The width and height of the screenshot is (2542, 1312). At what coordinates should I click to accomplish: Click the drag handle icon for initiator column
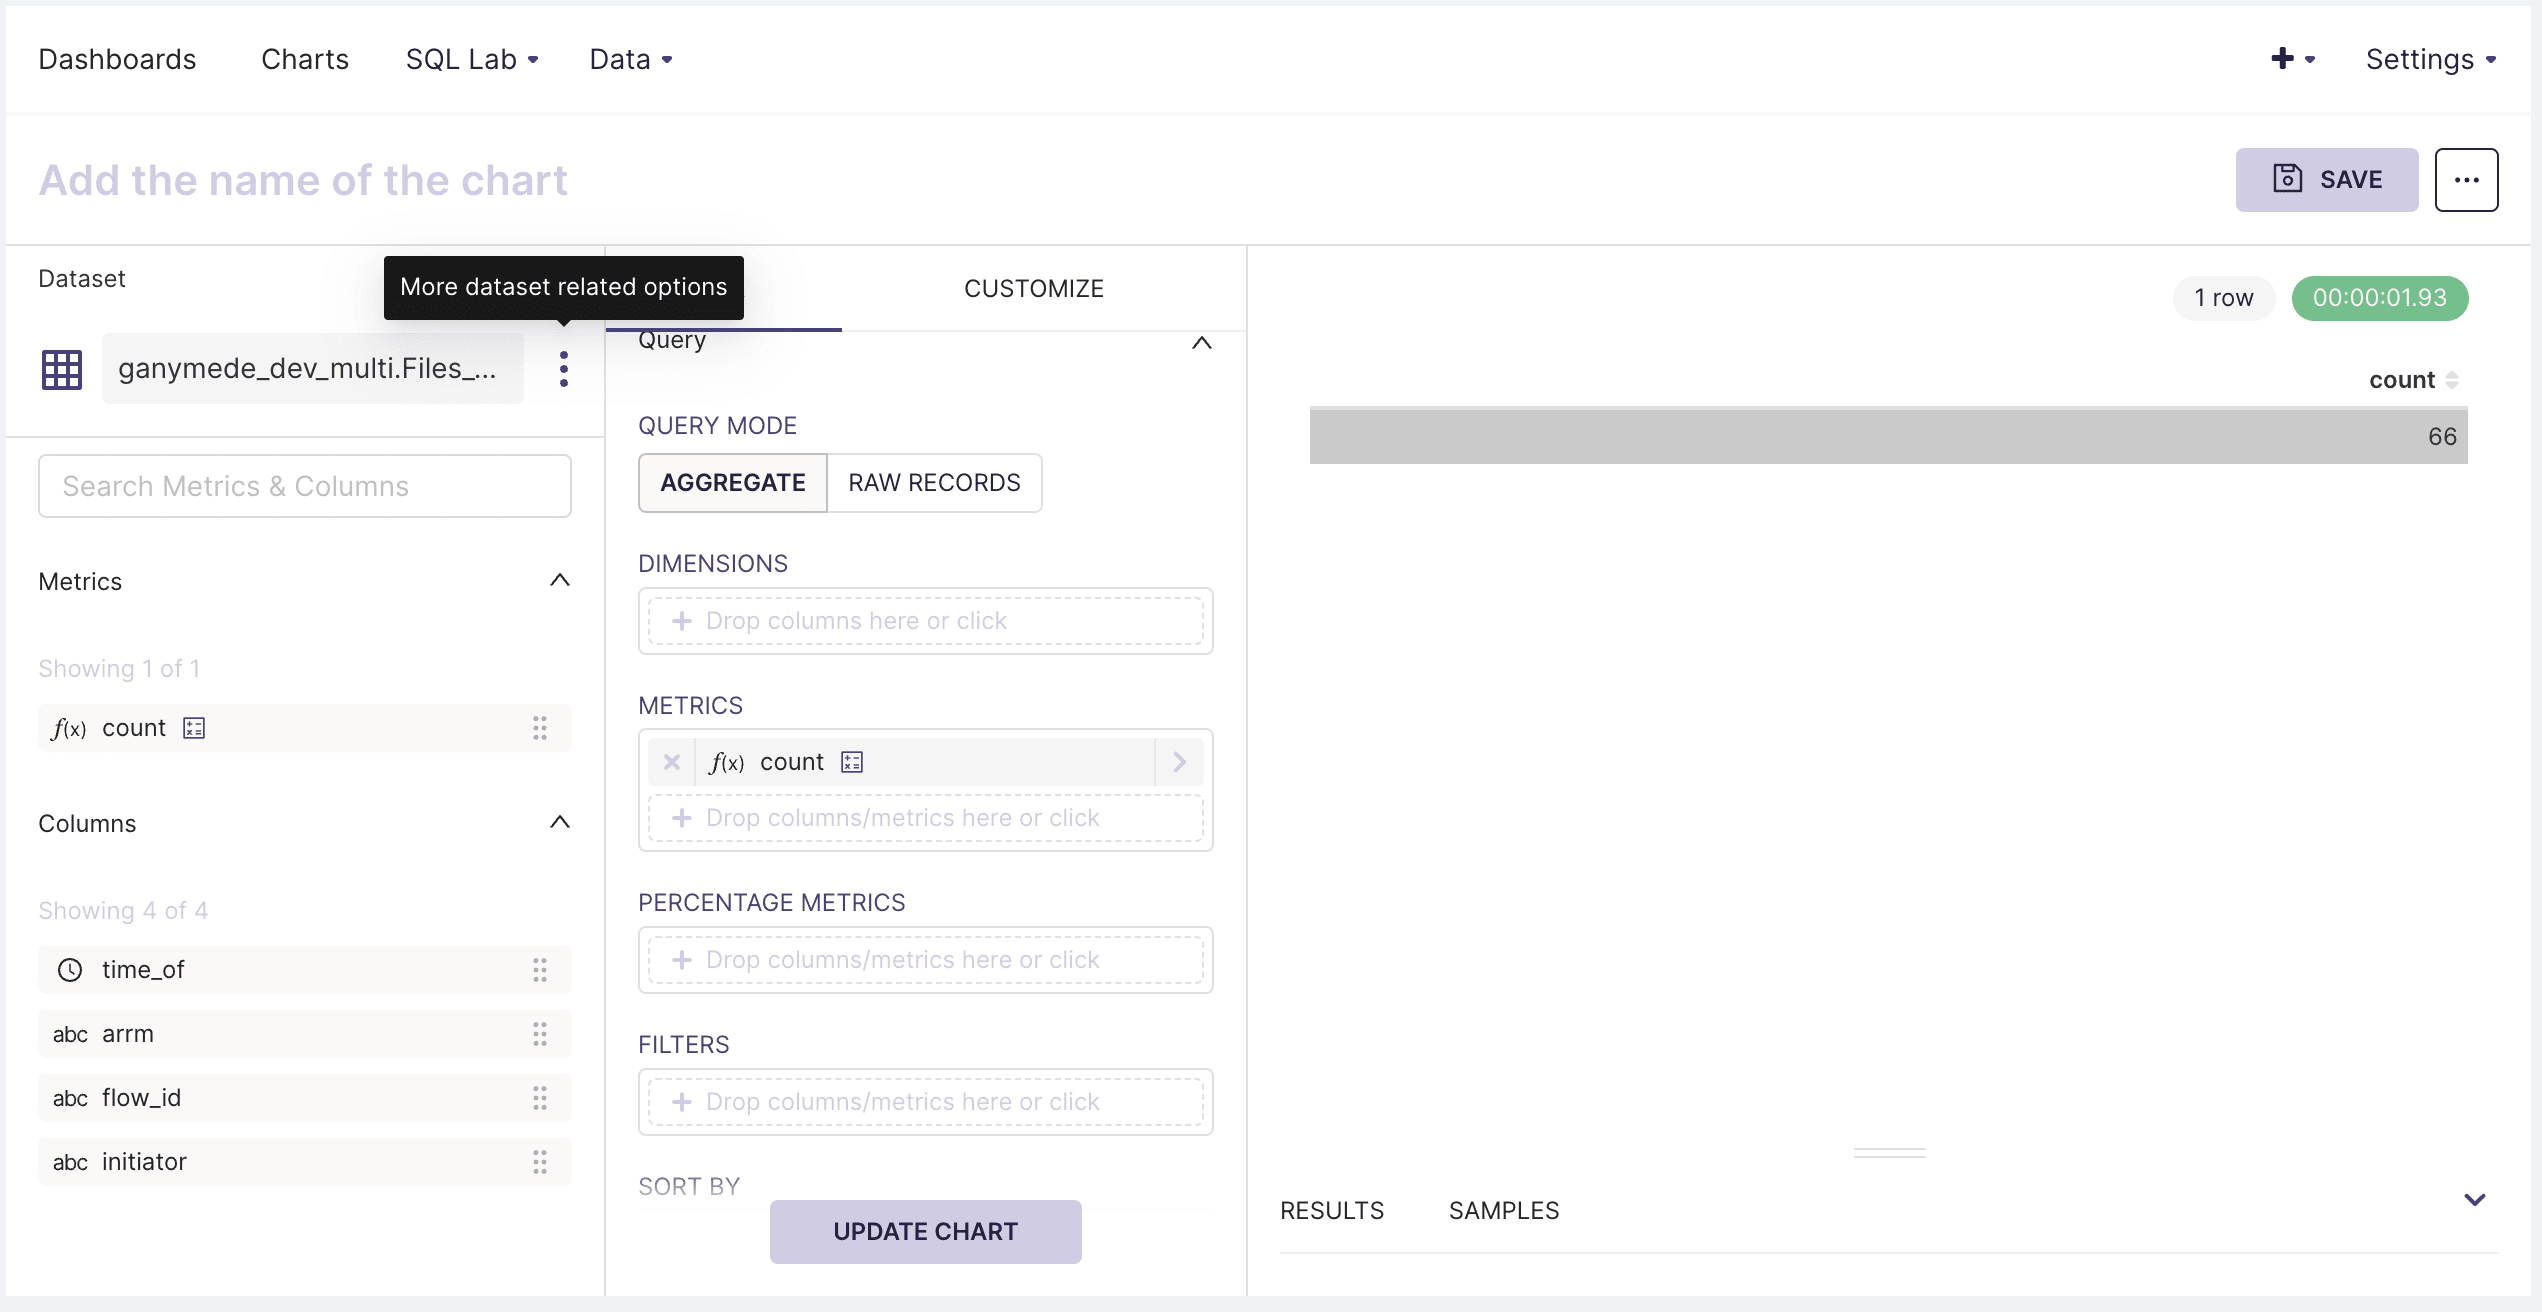[x=542, y=1161]
